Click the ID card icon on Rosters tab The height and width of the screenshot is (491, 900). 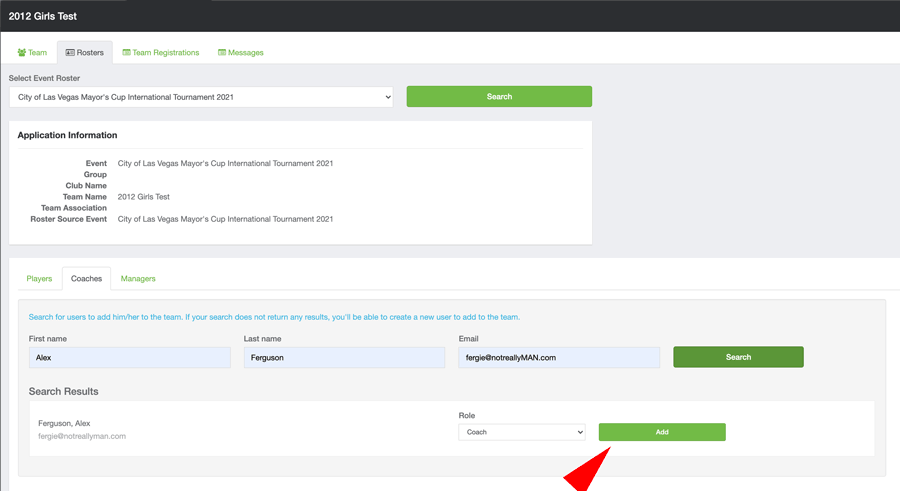pyautogui.click(x=70, y=53)
